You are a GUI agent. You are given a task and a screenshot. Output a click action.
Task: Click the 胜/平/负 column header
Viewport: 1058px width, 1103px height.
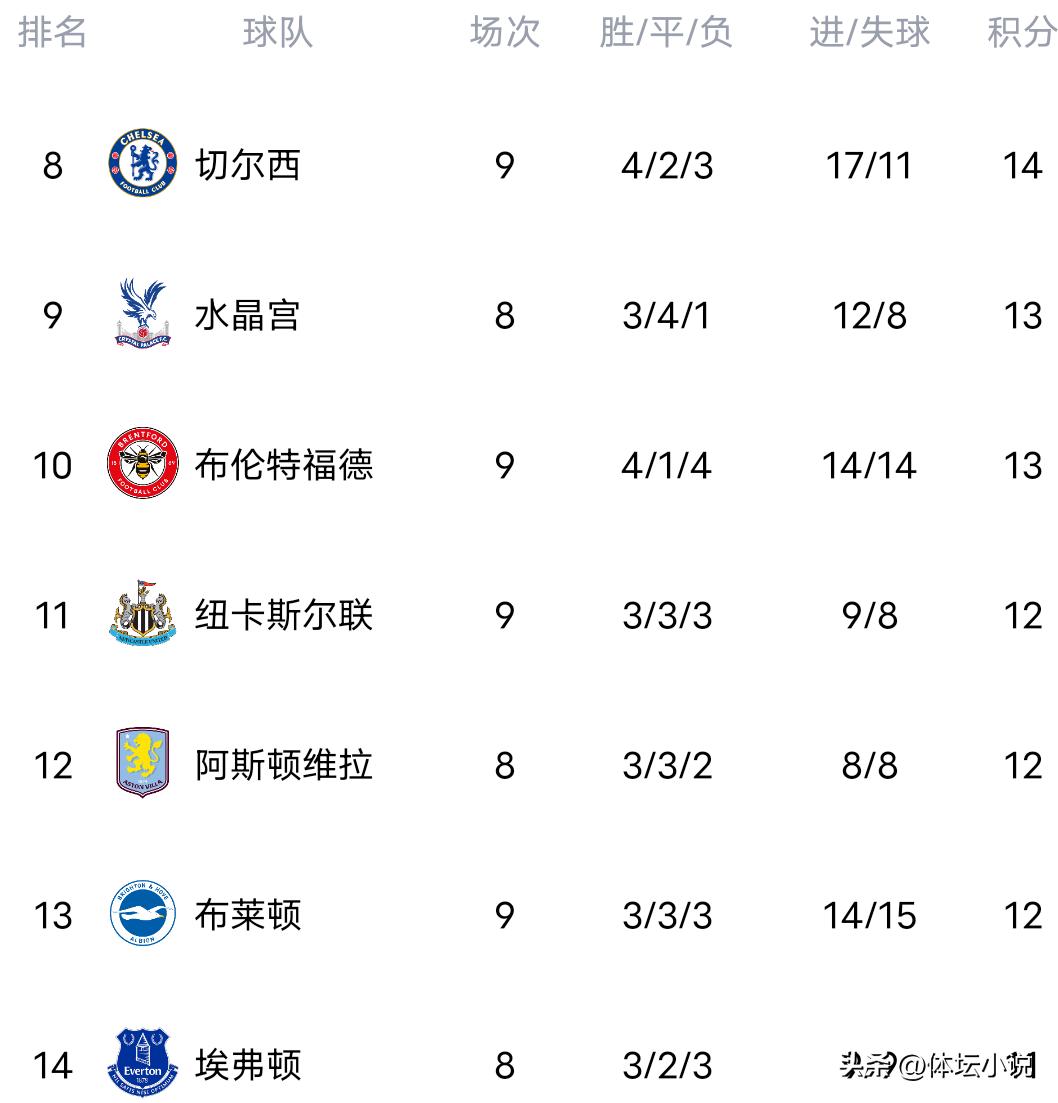click(x=666, y=32)
